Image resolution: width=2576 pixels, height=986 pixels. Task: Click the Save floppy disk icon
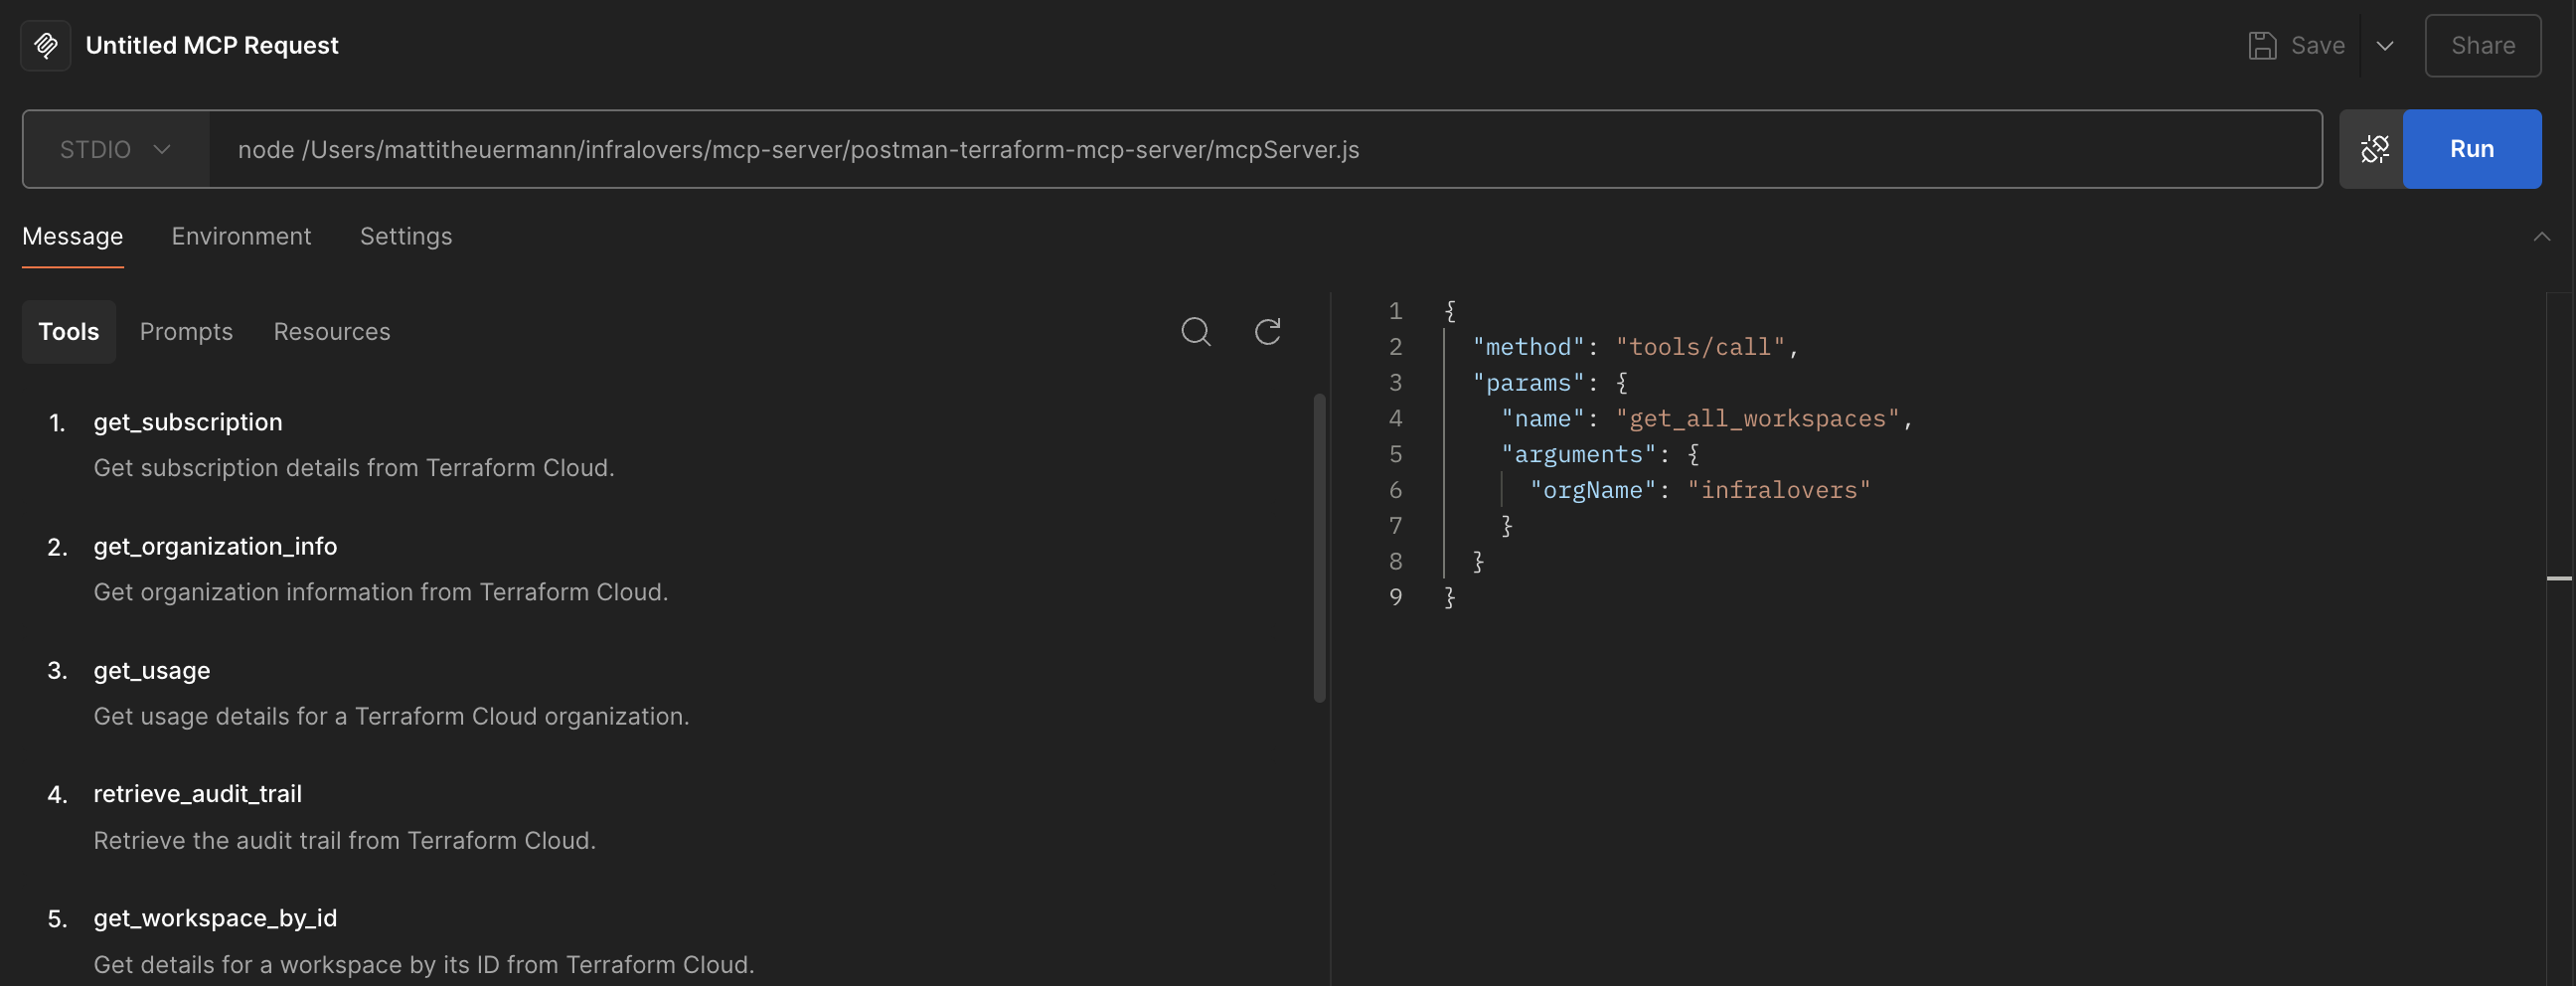coord(2262,46)
